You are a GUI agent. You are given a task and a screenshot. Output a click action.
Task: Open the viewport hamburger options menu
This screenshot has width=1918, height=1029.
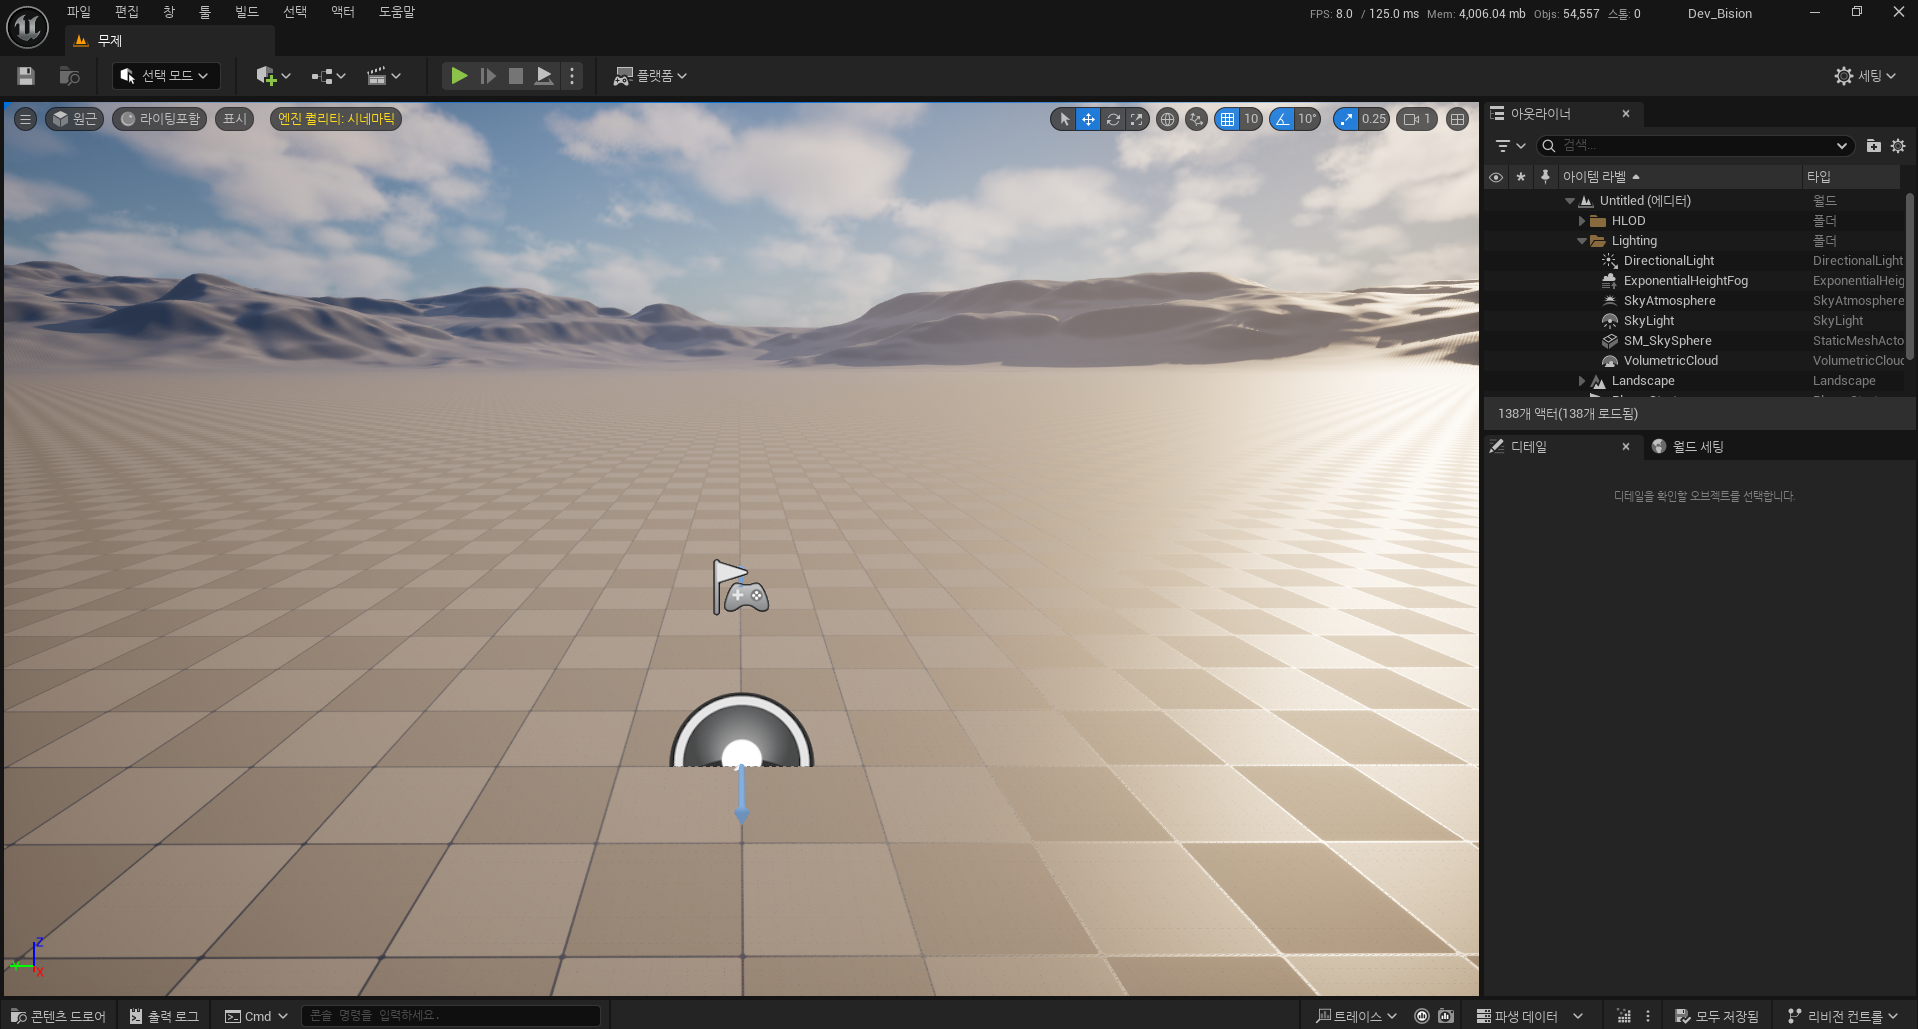pyautogui.click(x=26, y=119)
